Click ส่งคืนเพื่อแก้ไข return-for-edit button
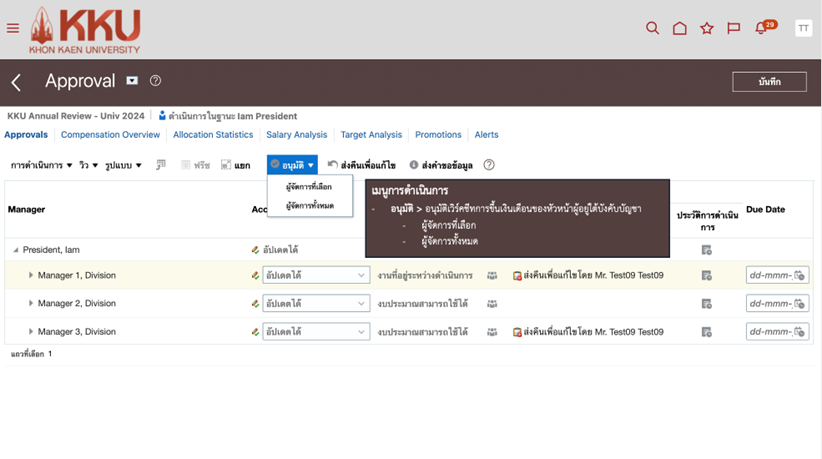 coord(361,165)
